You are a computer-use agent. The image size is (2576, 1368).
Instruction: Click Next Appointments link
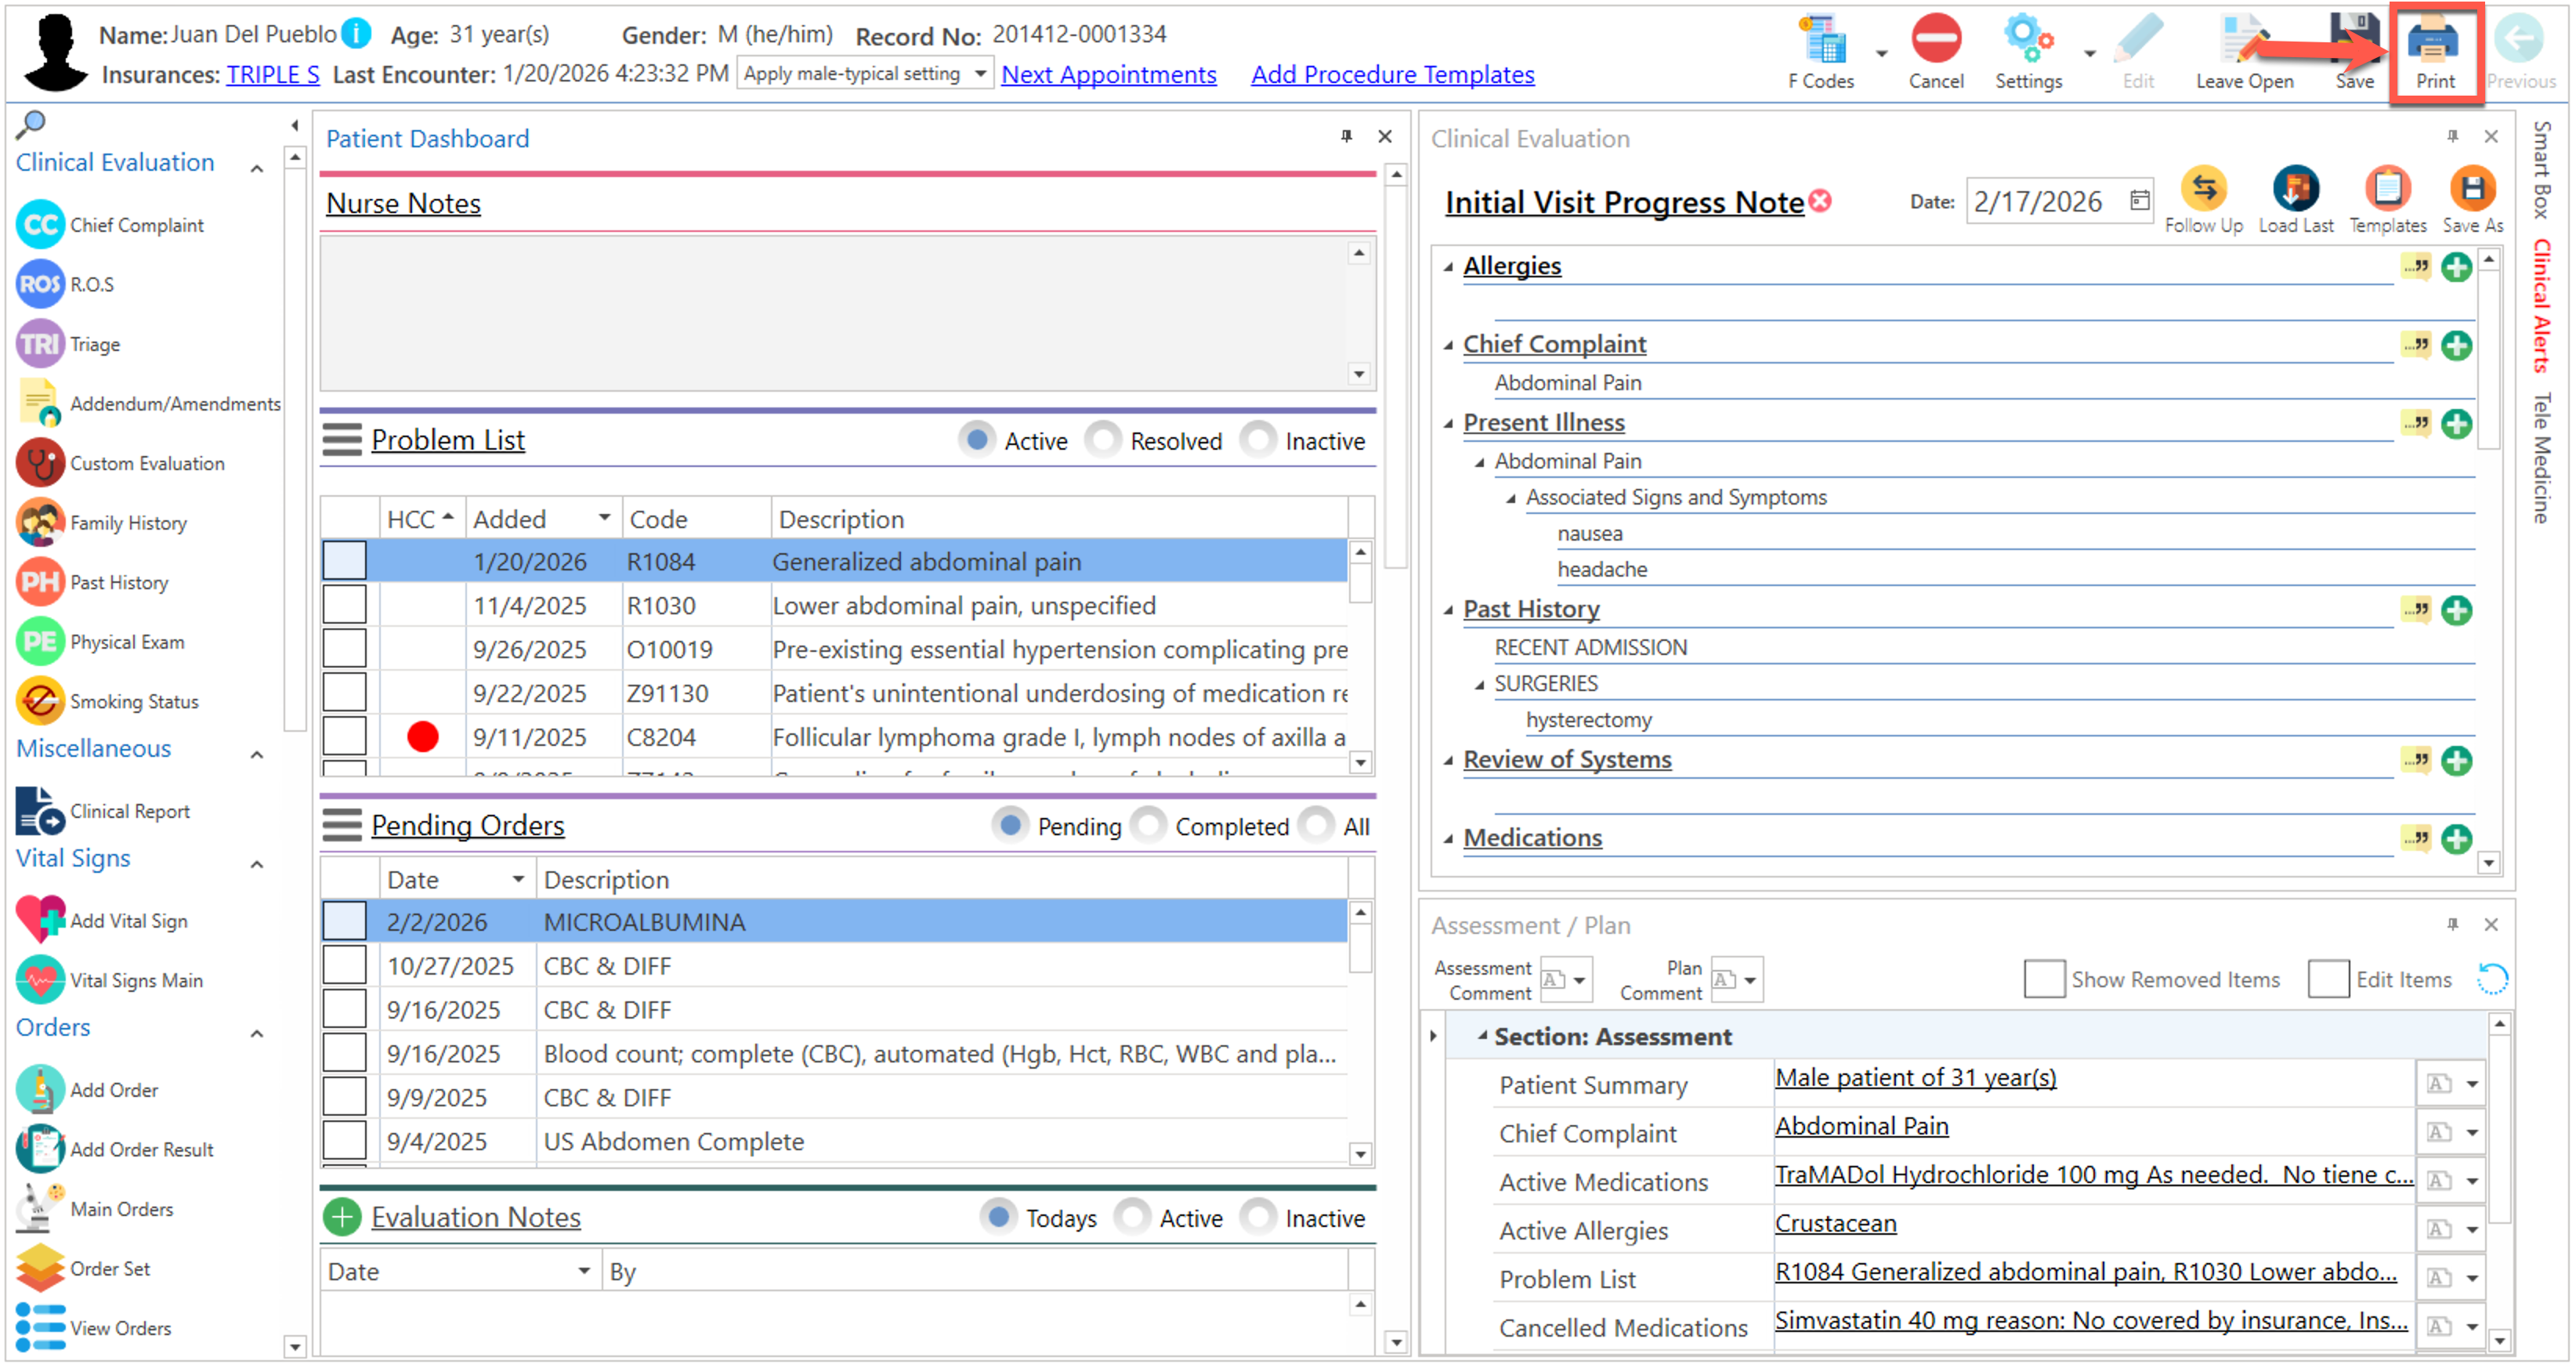(x=1108, y=75)
